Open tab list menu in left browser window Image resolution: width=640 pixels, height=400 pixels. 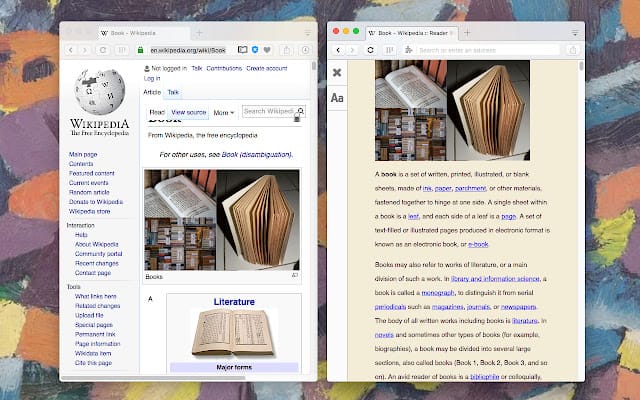pos(304,32)
